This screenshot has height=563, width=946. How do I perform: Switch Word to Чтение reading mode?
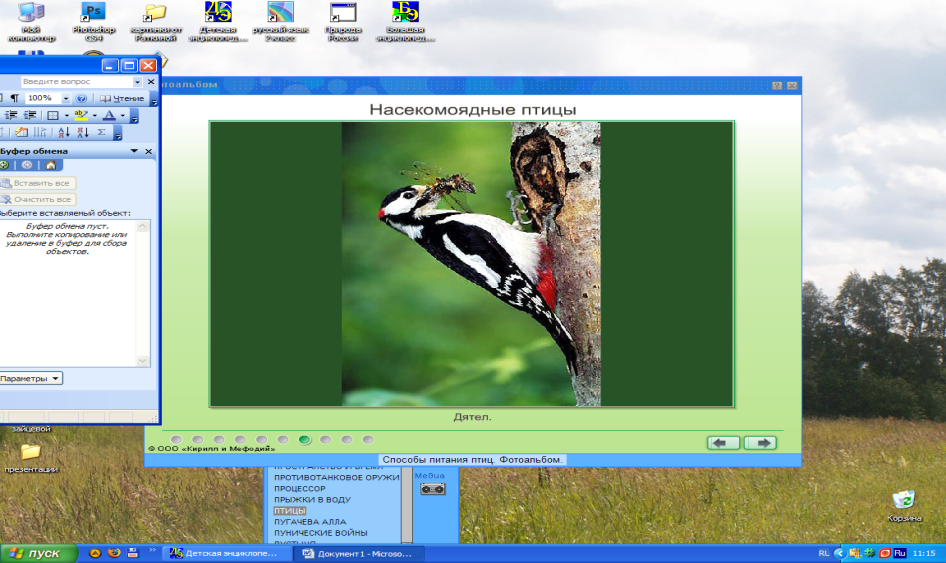[122, 98]
